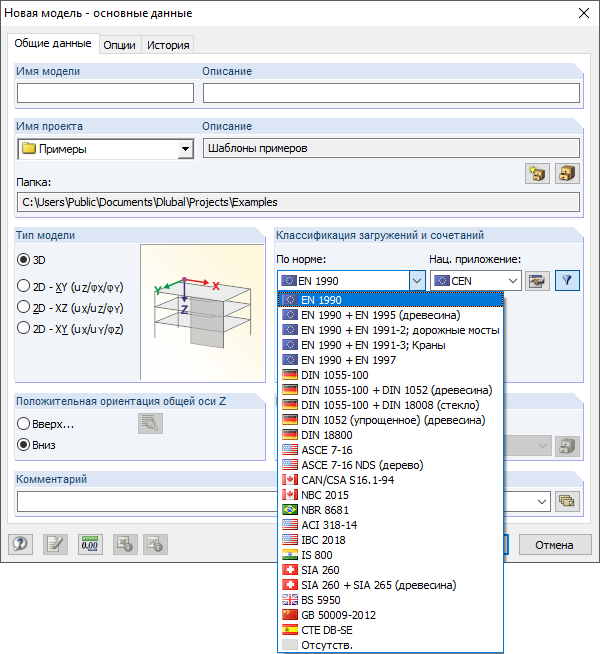The height and width of the screenshot is (654, 600).
Task: Close the New Model dialog window
Action: pos(584,13)
